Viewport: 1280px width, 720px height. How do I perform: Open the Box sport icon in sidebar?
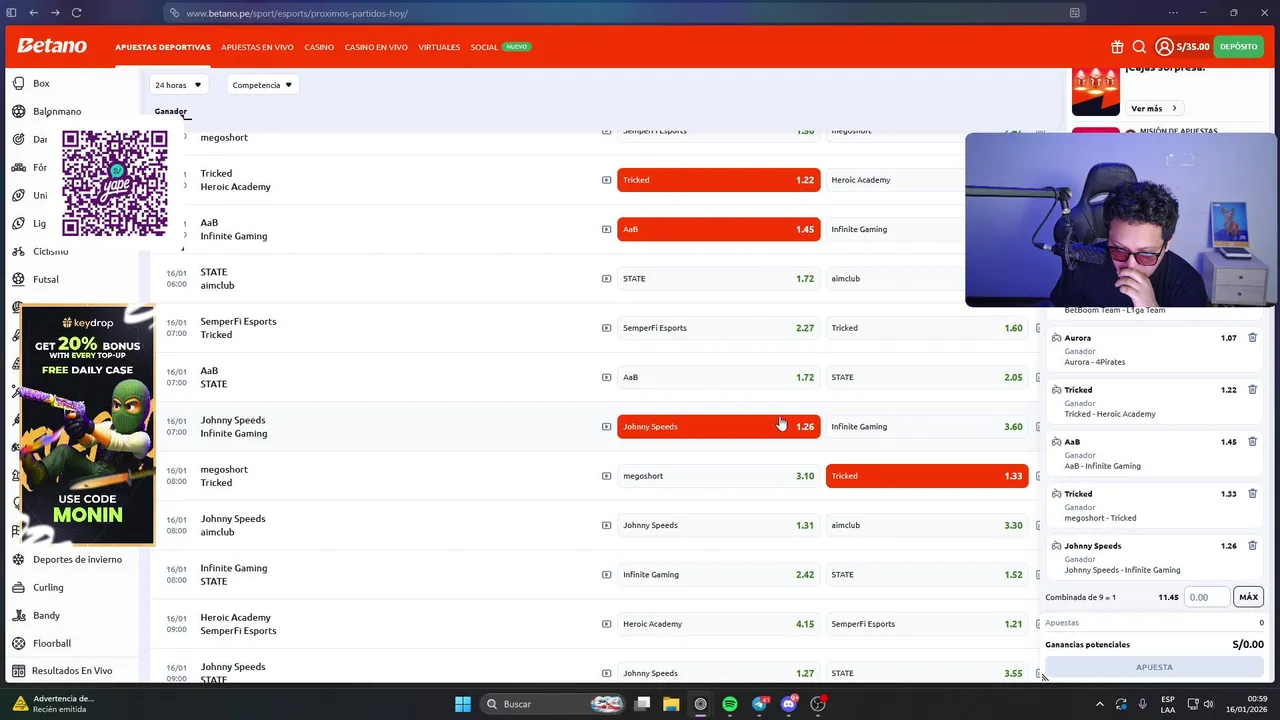click(x=18, y=83)
